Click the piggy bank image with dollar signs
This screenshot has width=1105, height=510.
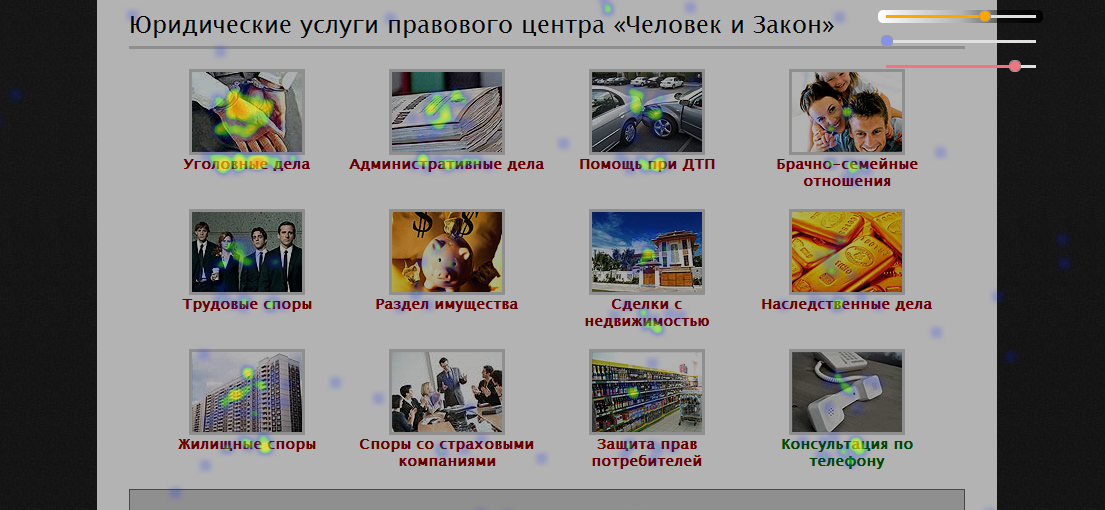pos(446,251)
